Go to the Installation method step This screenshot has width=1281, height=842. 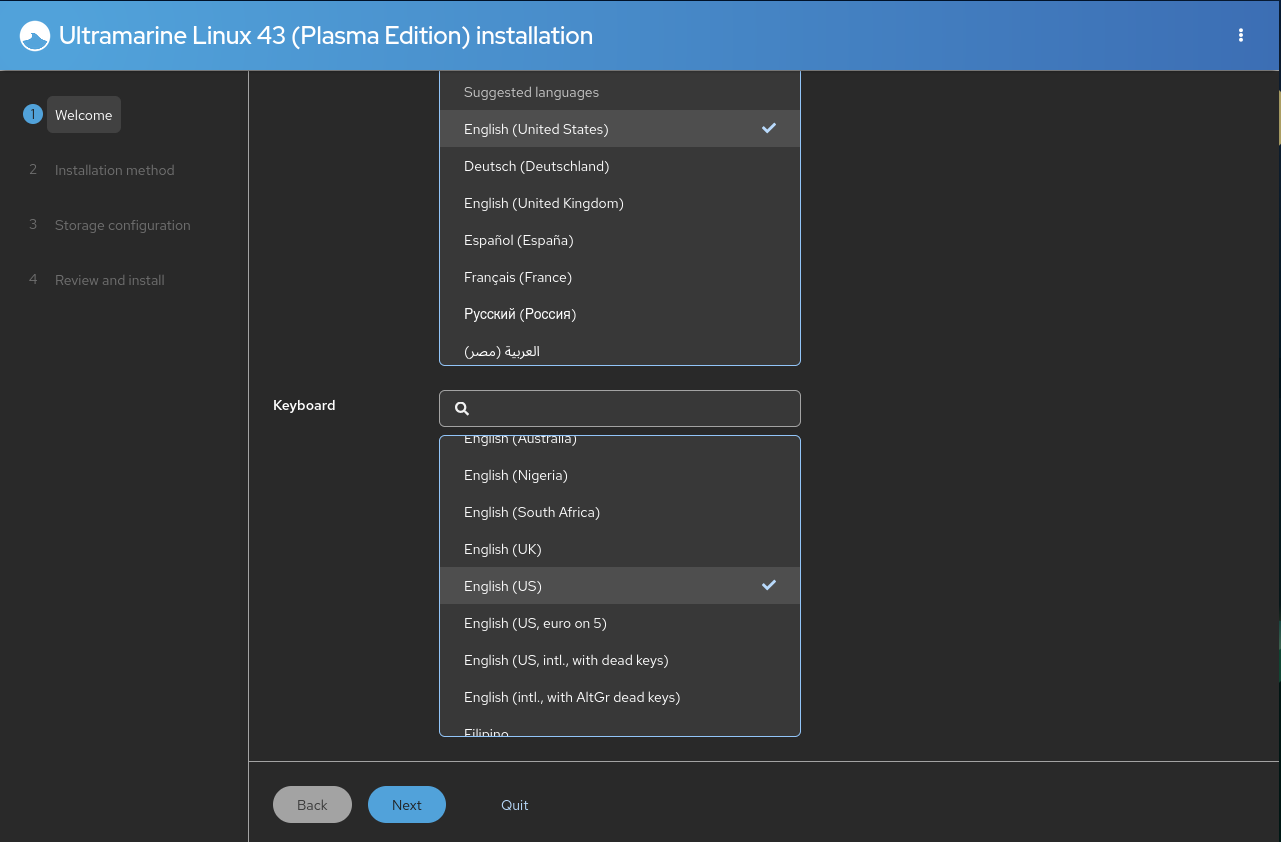tap(114, 170)
